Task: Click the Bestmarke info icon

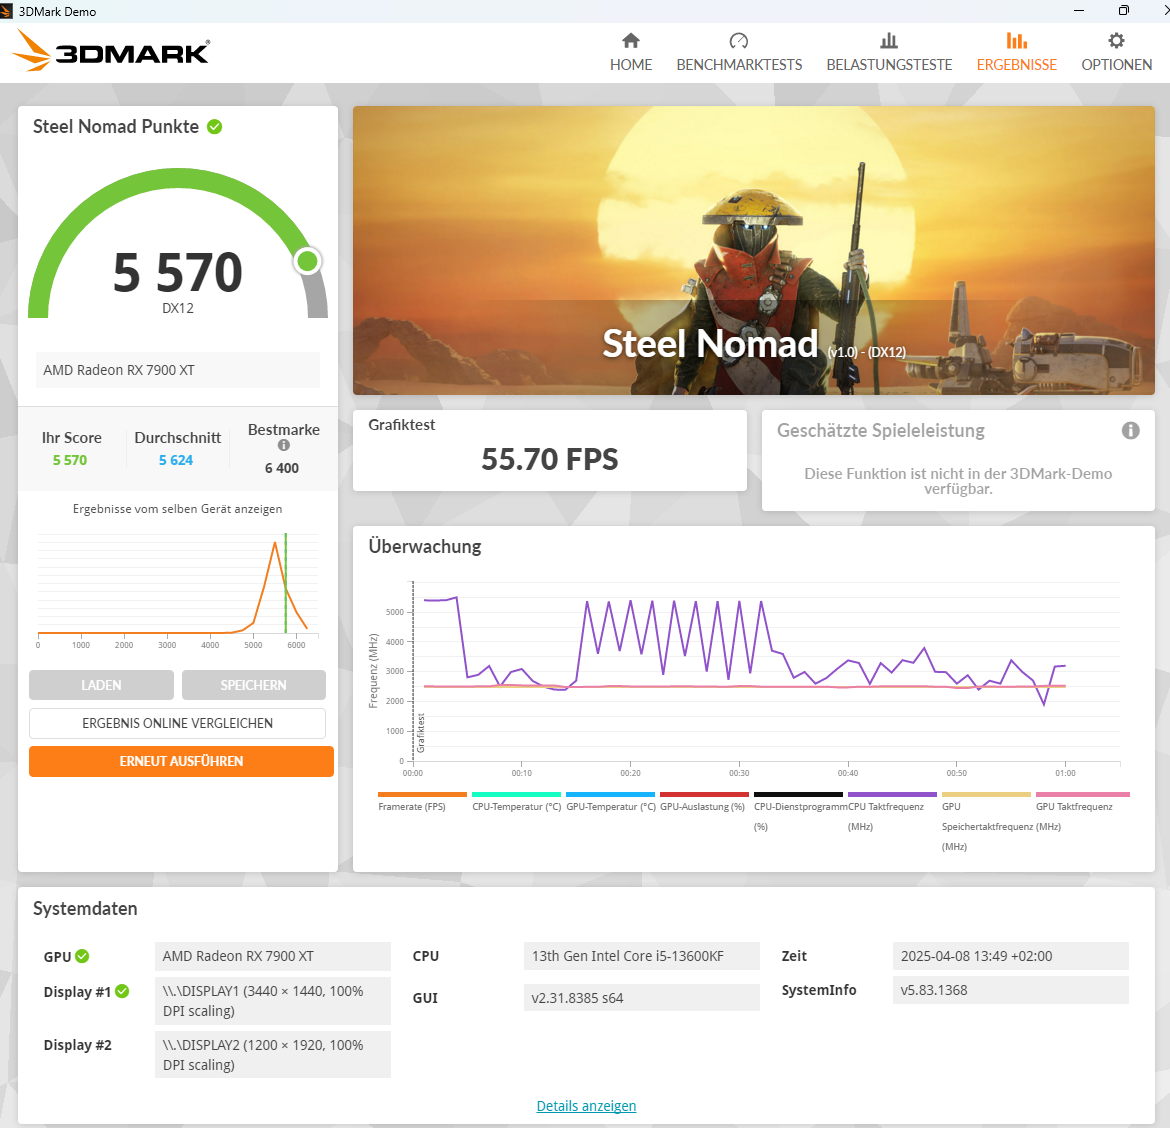Action: click(284, 445)
